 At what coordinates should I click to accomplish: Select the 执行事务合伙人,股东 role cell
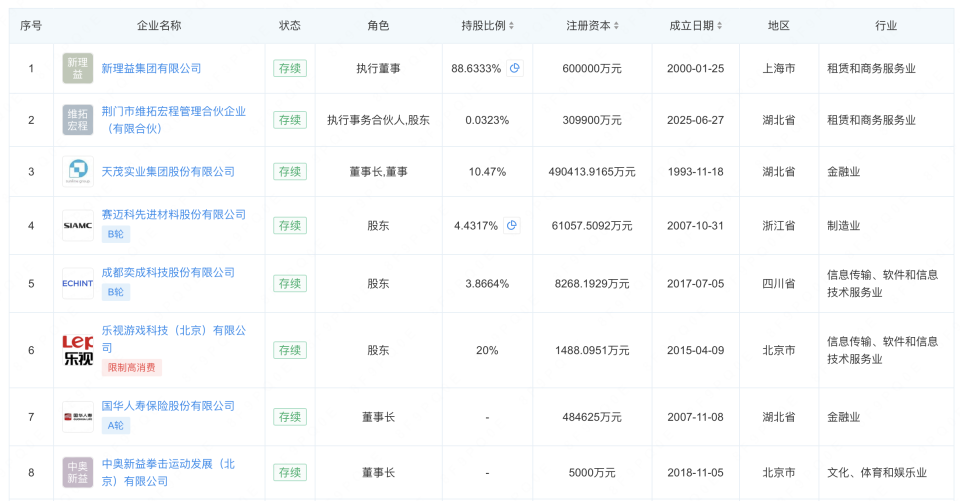click(x=378, y=120)
